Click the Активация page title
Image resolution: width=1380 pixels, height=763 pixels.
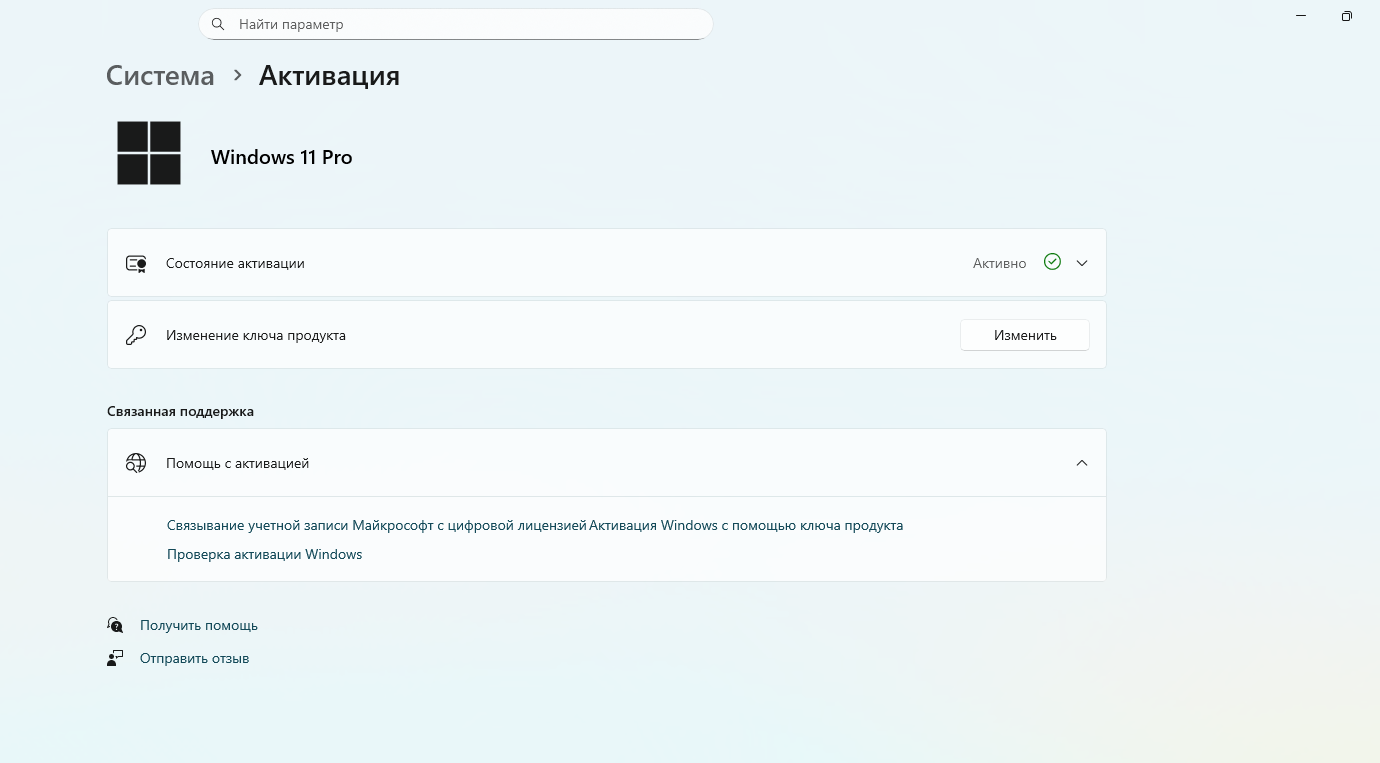pos(329,76)
